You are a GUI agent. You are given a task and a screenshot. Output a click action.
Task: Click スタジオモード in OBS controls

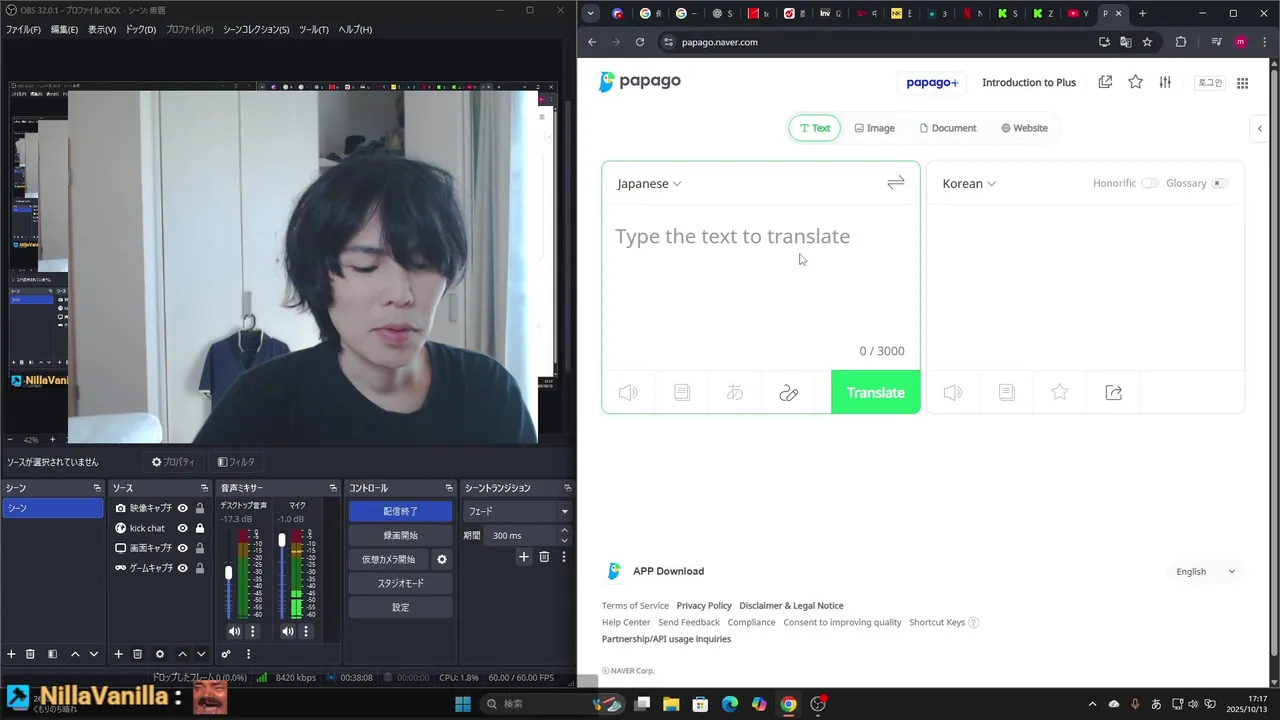(400, 583)
